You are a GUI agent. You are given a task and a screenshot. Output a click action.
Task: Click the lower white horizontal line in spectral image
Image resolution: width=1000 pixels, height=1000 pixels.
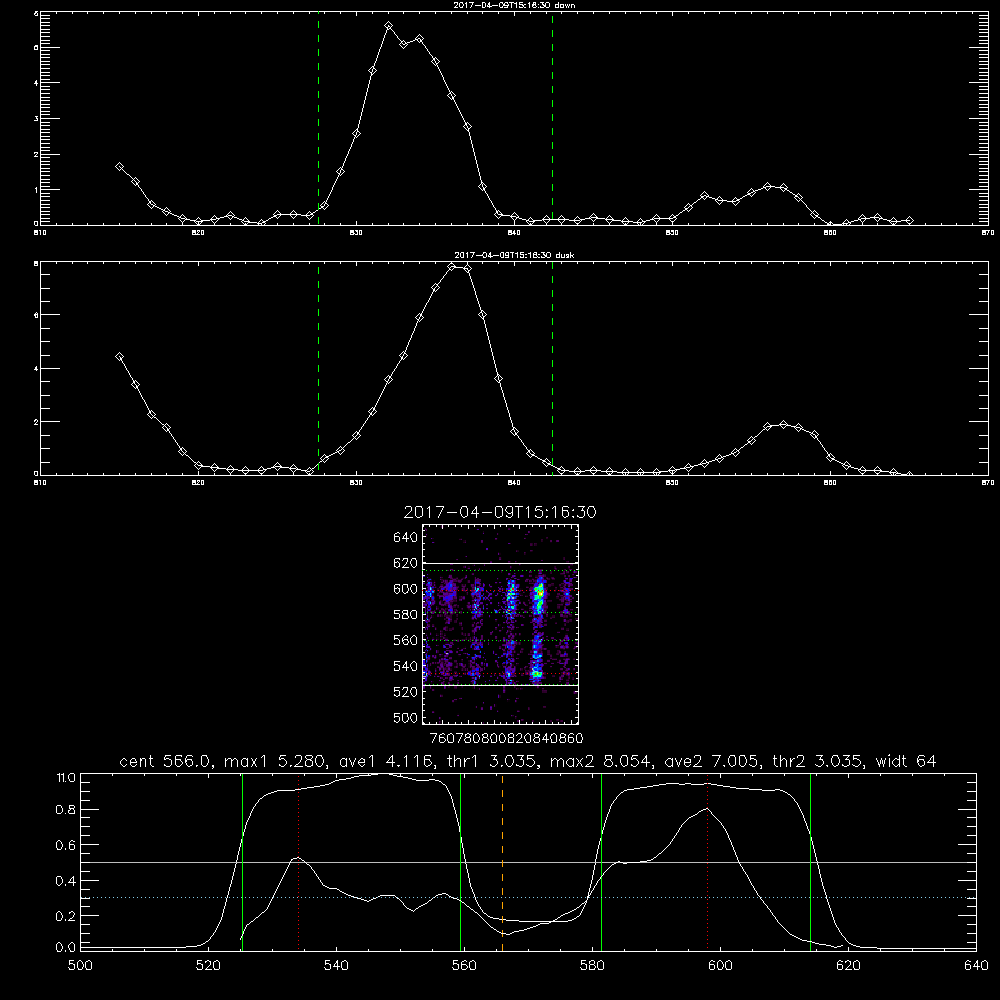click(500, 685)
